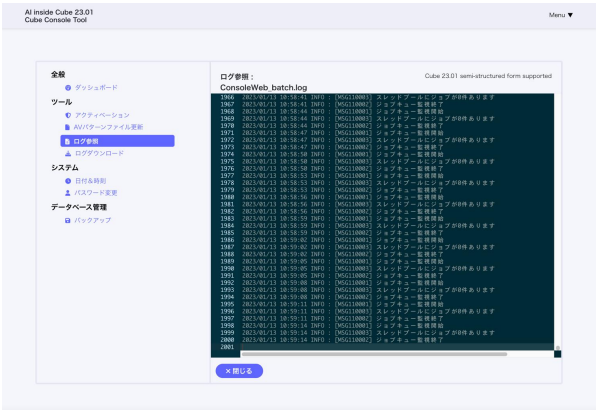
Task: Click the アクティベーション shield icon
Action: (x=68, y=115)
